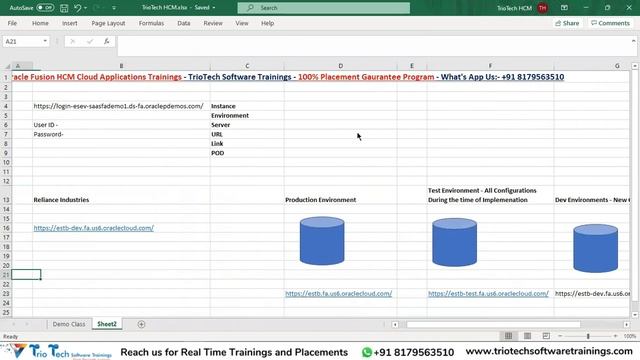Click the Save icon in title bar
Image resolution: width=640 pixels, height=360 pixels.
[64, 8]
